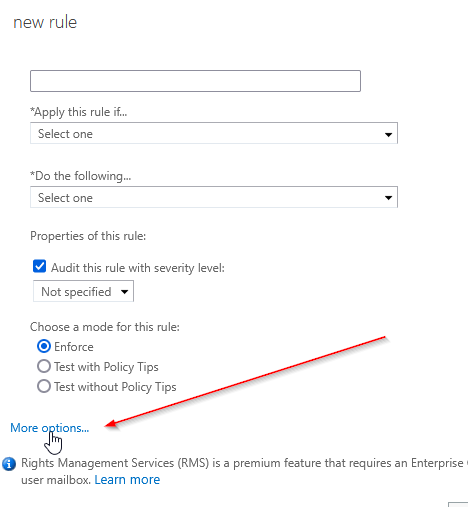Choose 'Test with Policy Tips' mode

pyautogui.click(x=44, y=366)
